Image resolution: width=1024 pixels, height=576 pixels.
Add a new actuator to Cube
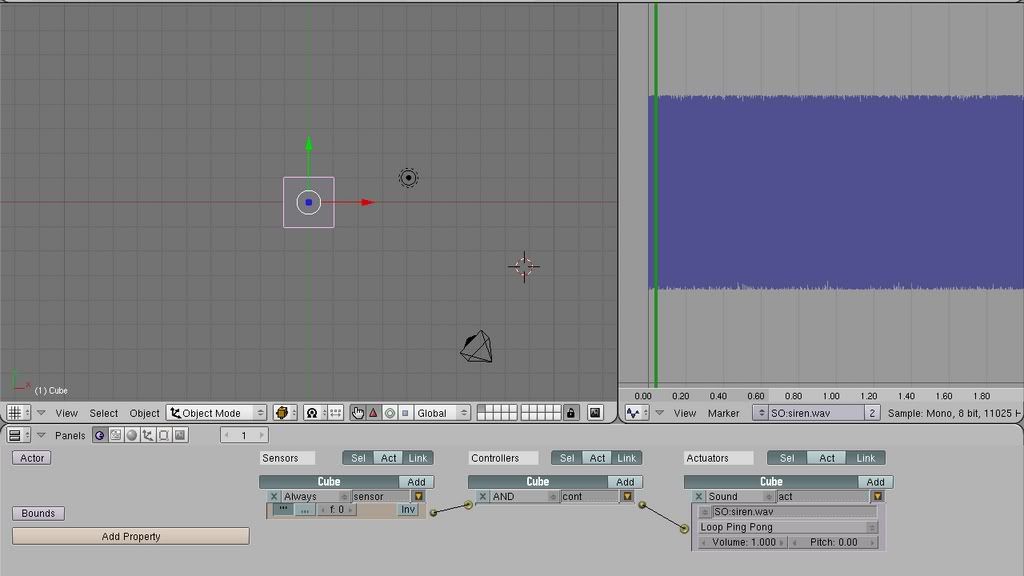tap(875, 481)
